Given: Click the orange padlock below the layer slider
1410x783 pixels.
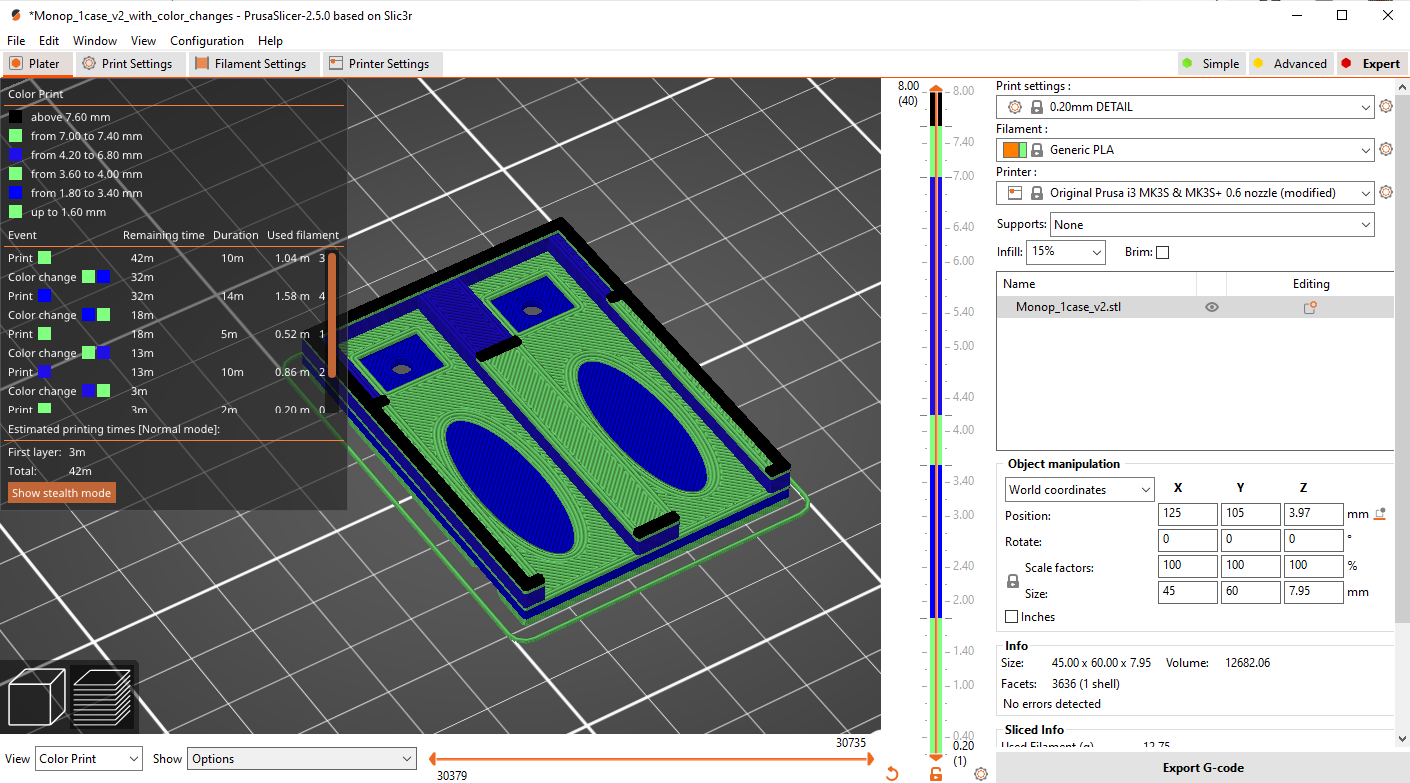Looking at the screenshot, I should [936, 774].
